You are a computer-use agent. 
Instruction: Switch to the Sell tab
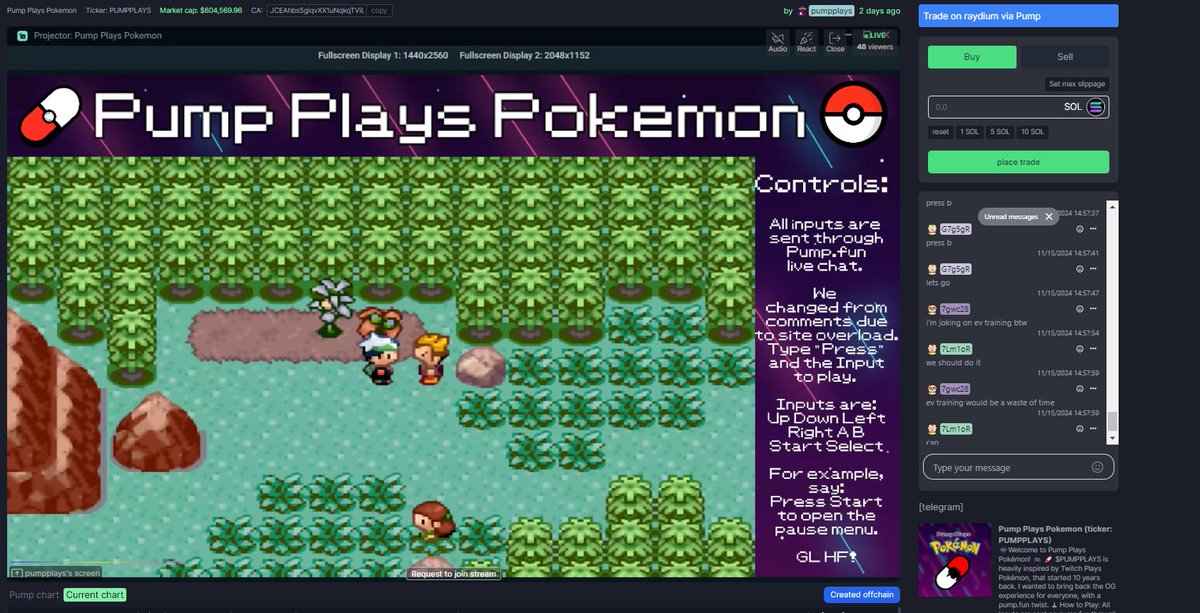pos(1065,57)
